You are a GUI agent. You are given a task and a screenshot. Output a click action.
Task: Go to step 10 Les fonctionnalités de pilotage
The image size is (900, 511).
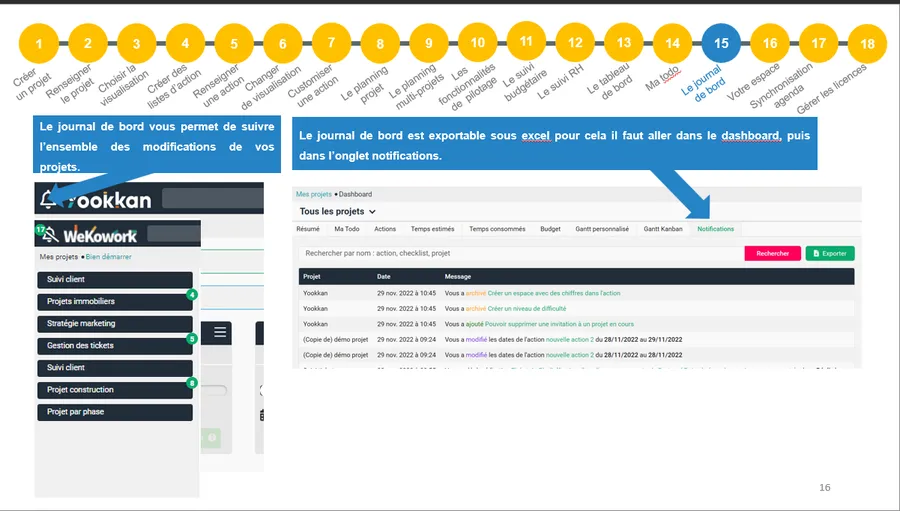pos(478,42)
